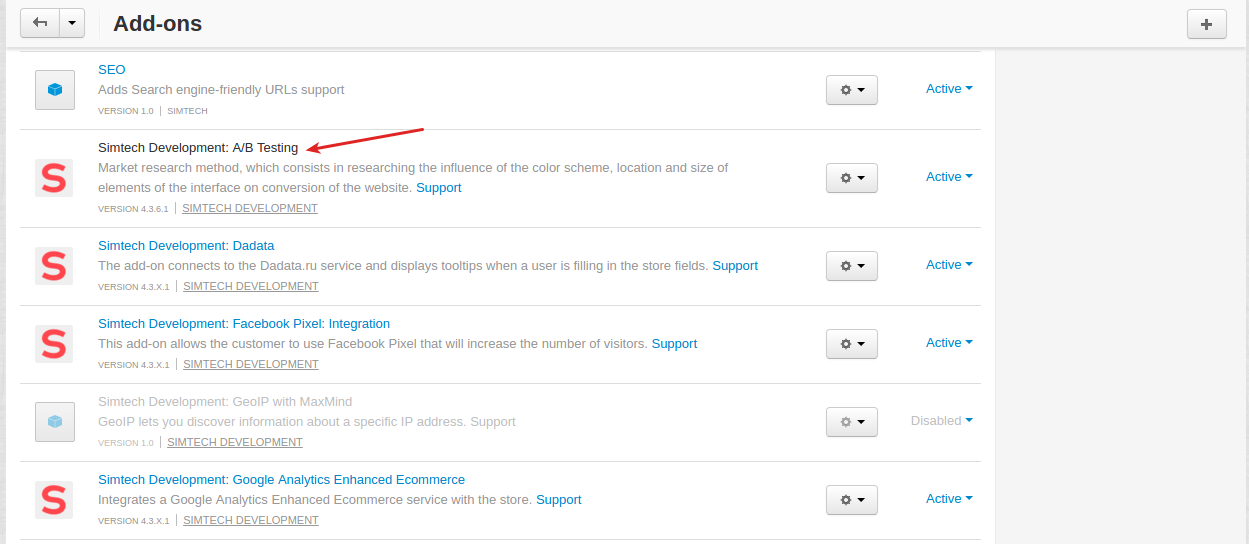Open Support link for Google Analytics
The width and height of the screenshot is (1249, 544).
pyautogui.click(x=559, y=500)
